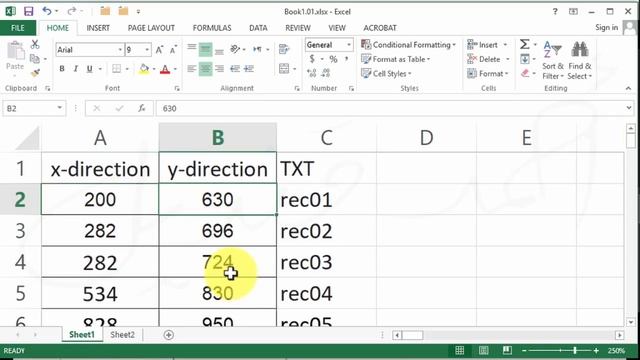The image size is (640, 360).
Task: Expand the Conditional Formatting menu
Action: [409, 44]
